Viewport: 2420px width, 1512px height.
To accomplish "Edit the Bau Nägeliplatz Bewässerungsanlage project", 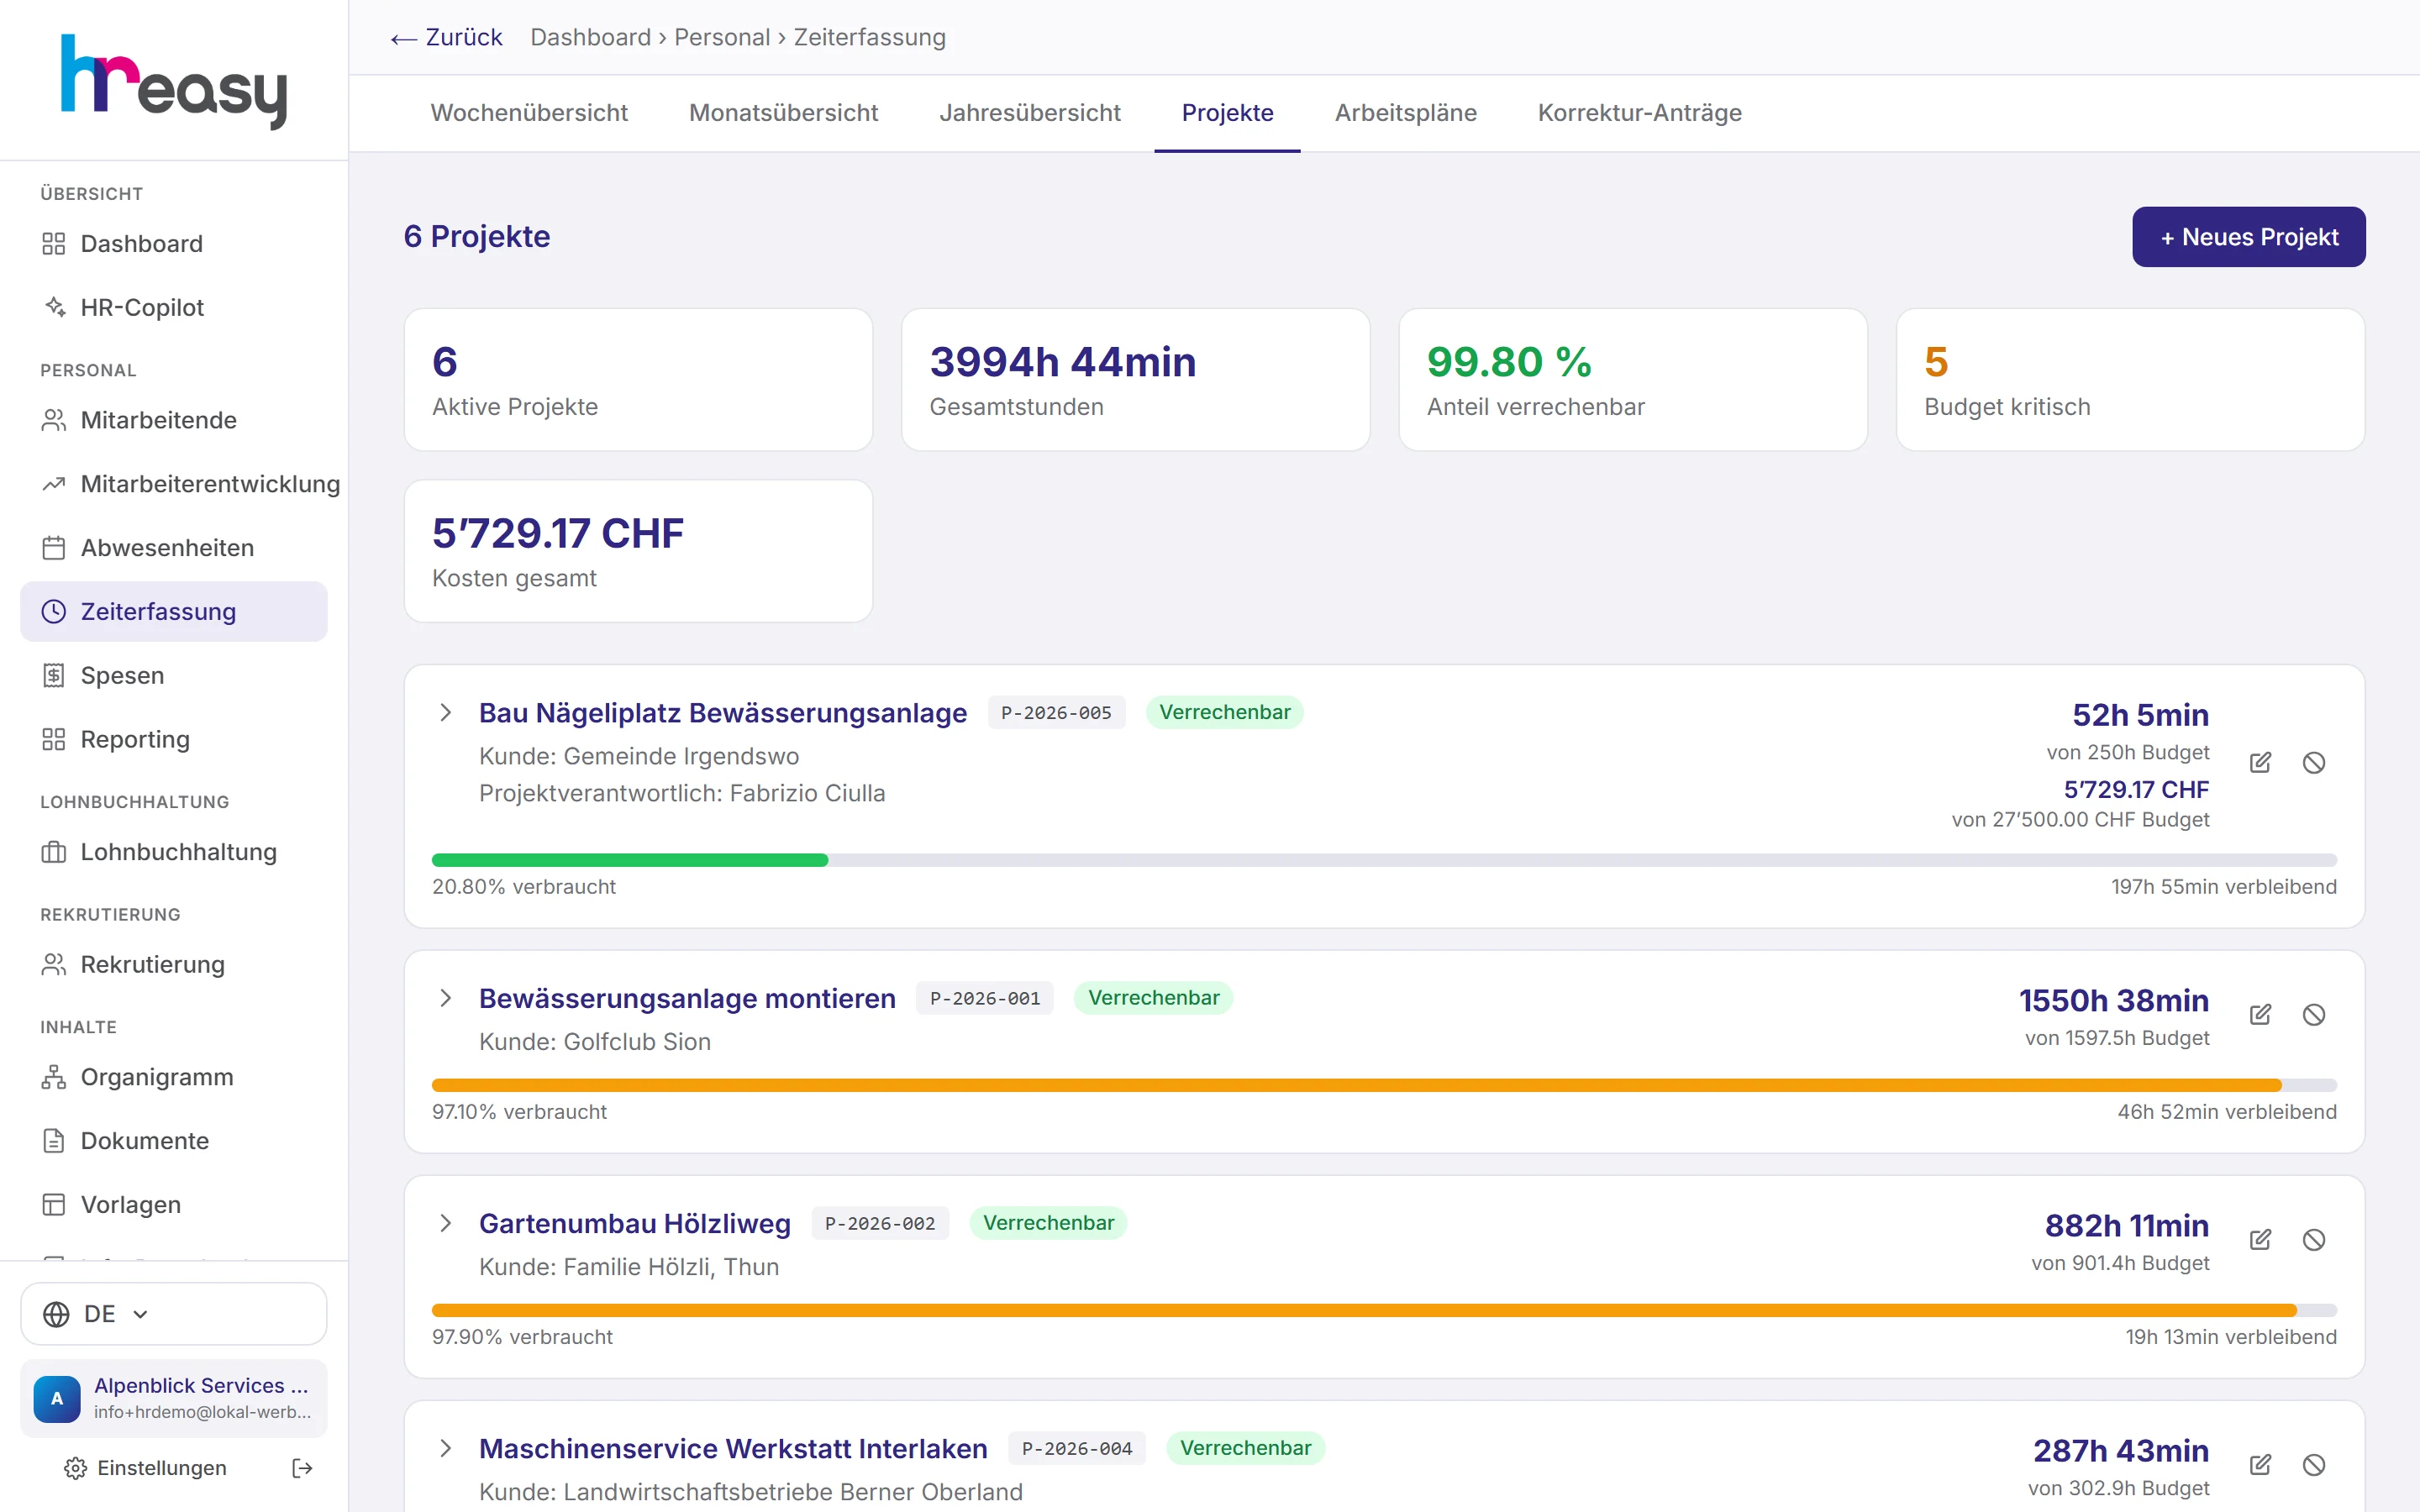I will point(2260,763).
